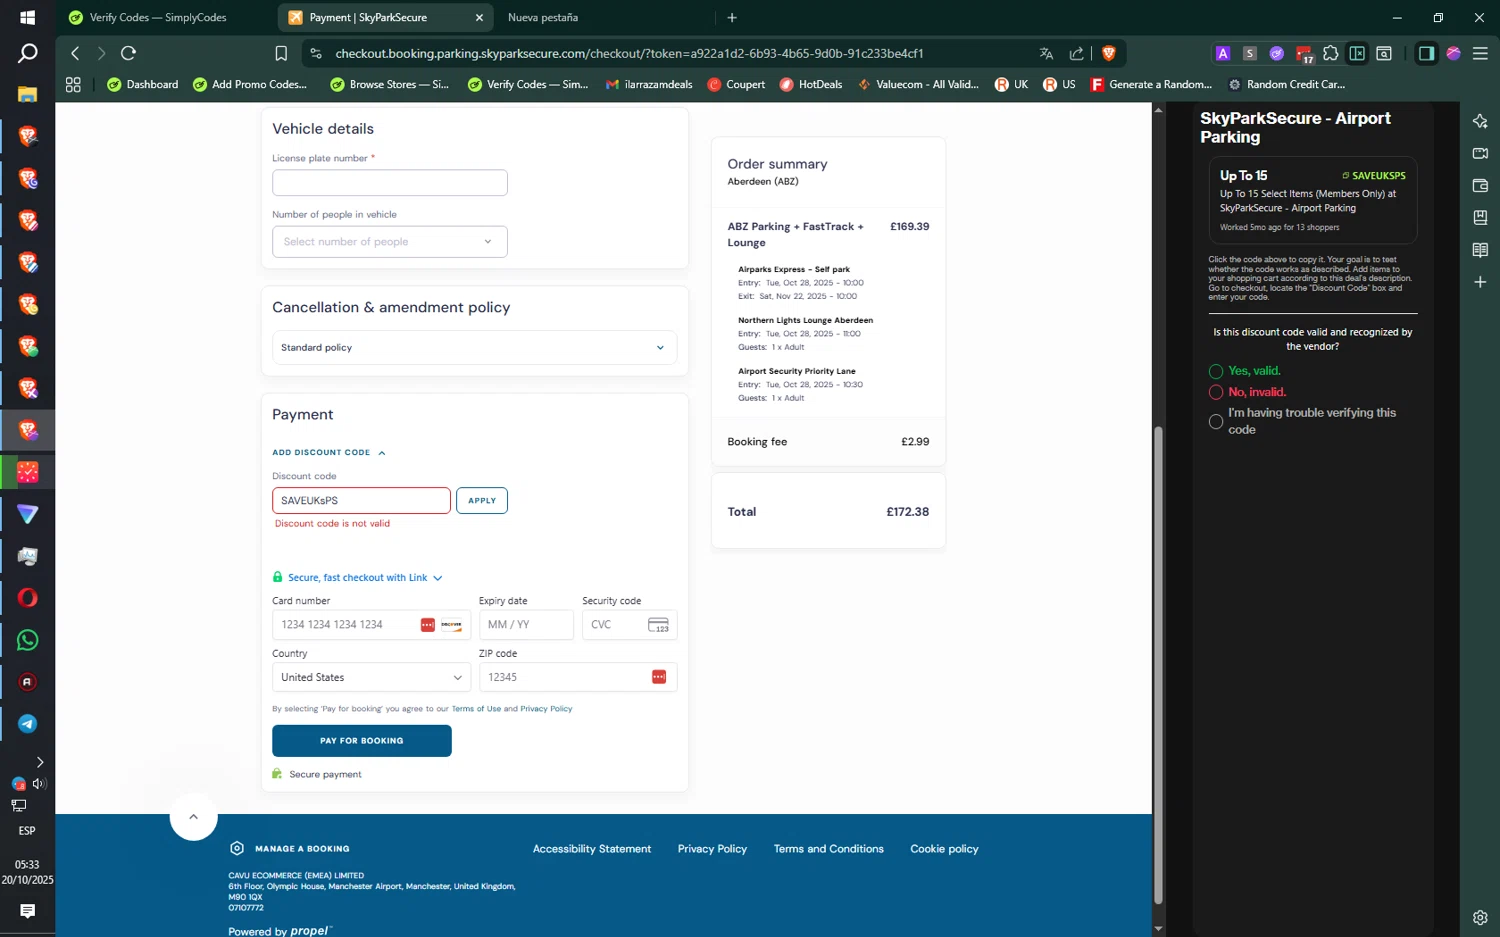Open the Accessibility Statement footer link
The width and height of the screenshot is (1500, 937).
click(x=592, y=849)
